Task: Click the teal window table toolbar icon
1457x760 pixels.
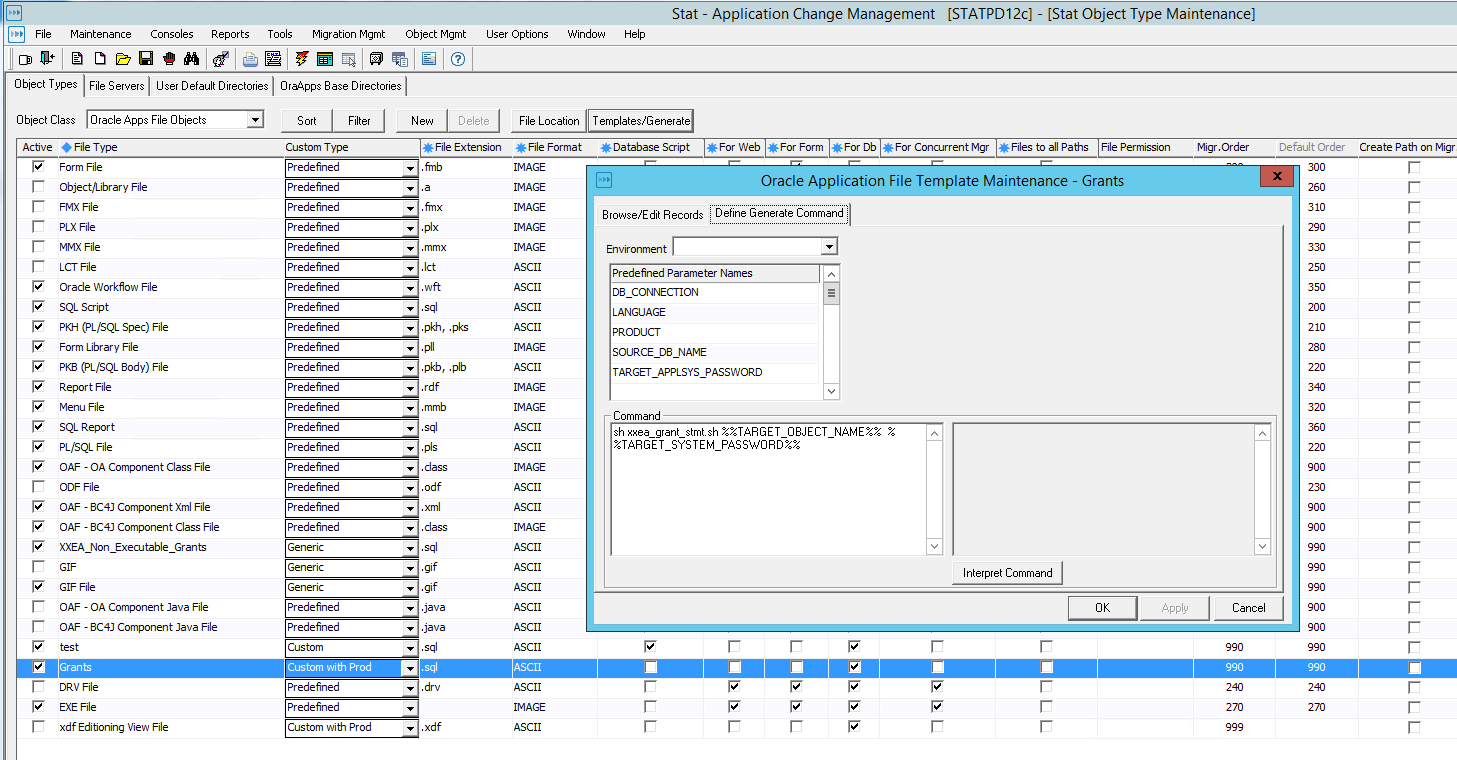Action: pos(325,59)
